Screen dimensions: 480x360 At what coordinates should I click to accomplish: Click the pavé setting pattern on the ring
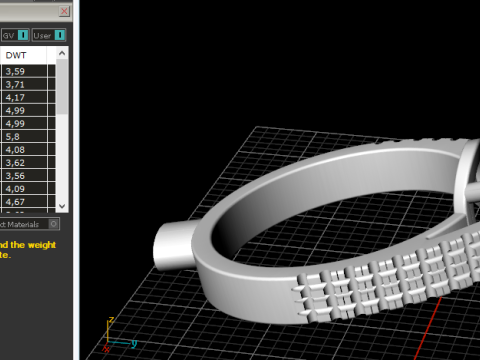point(387,280)
